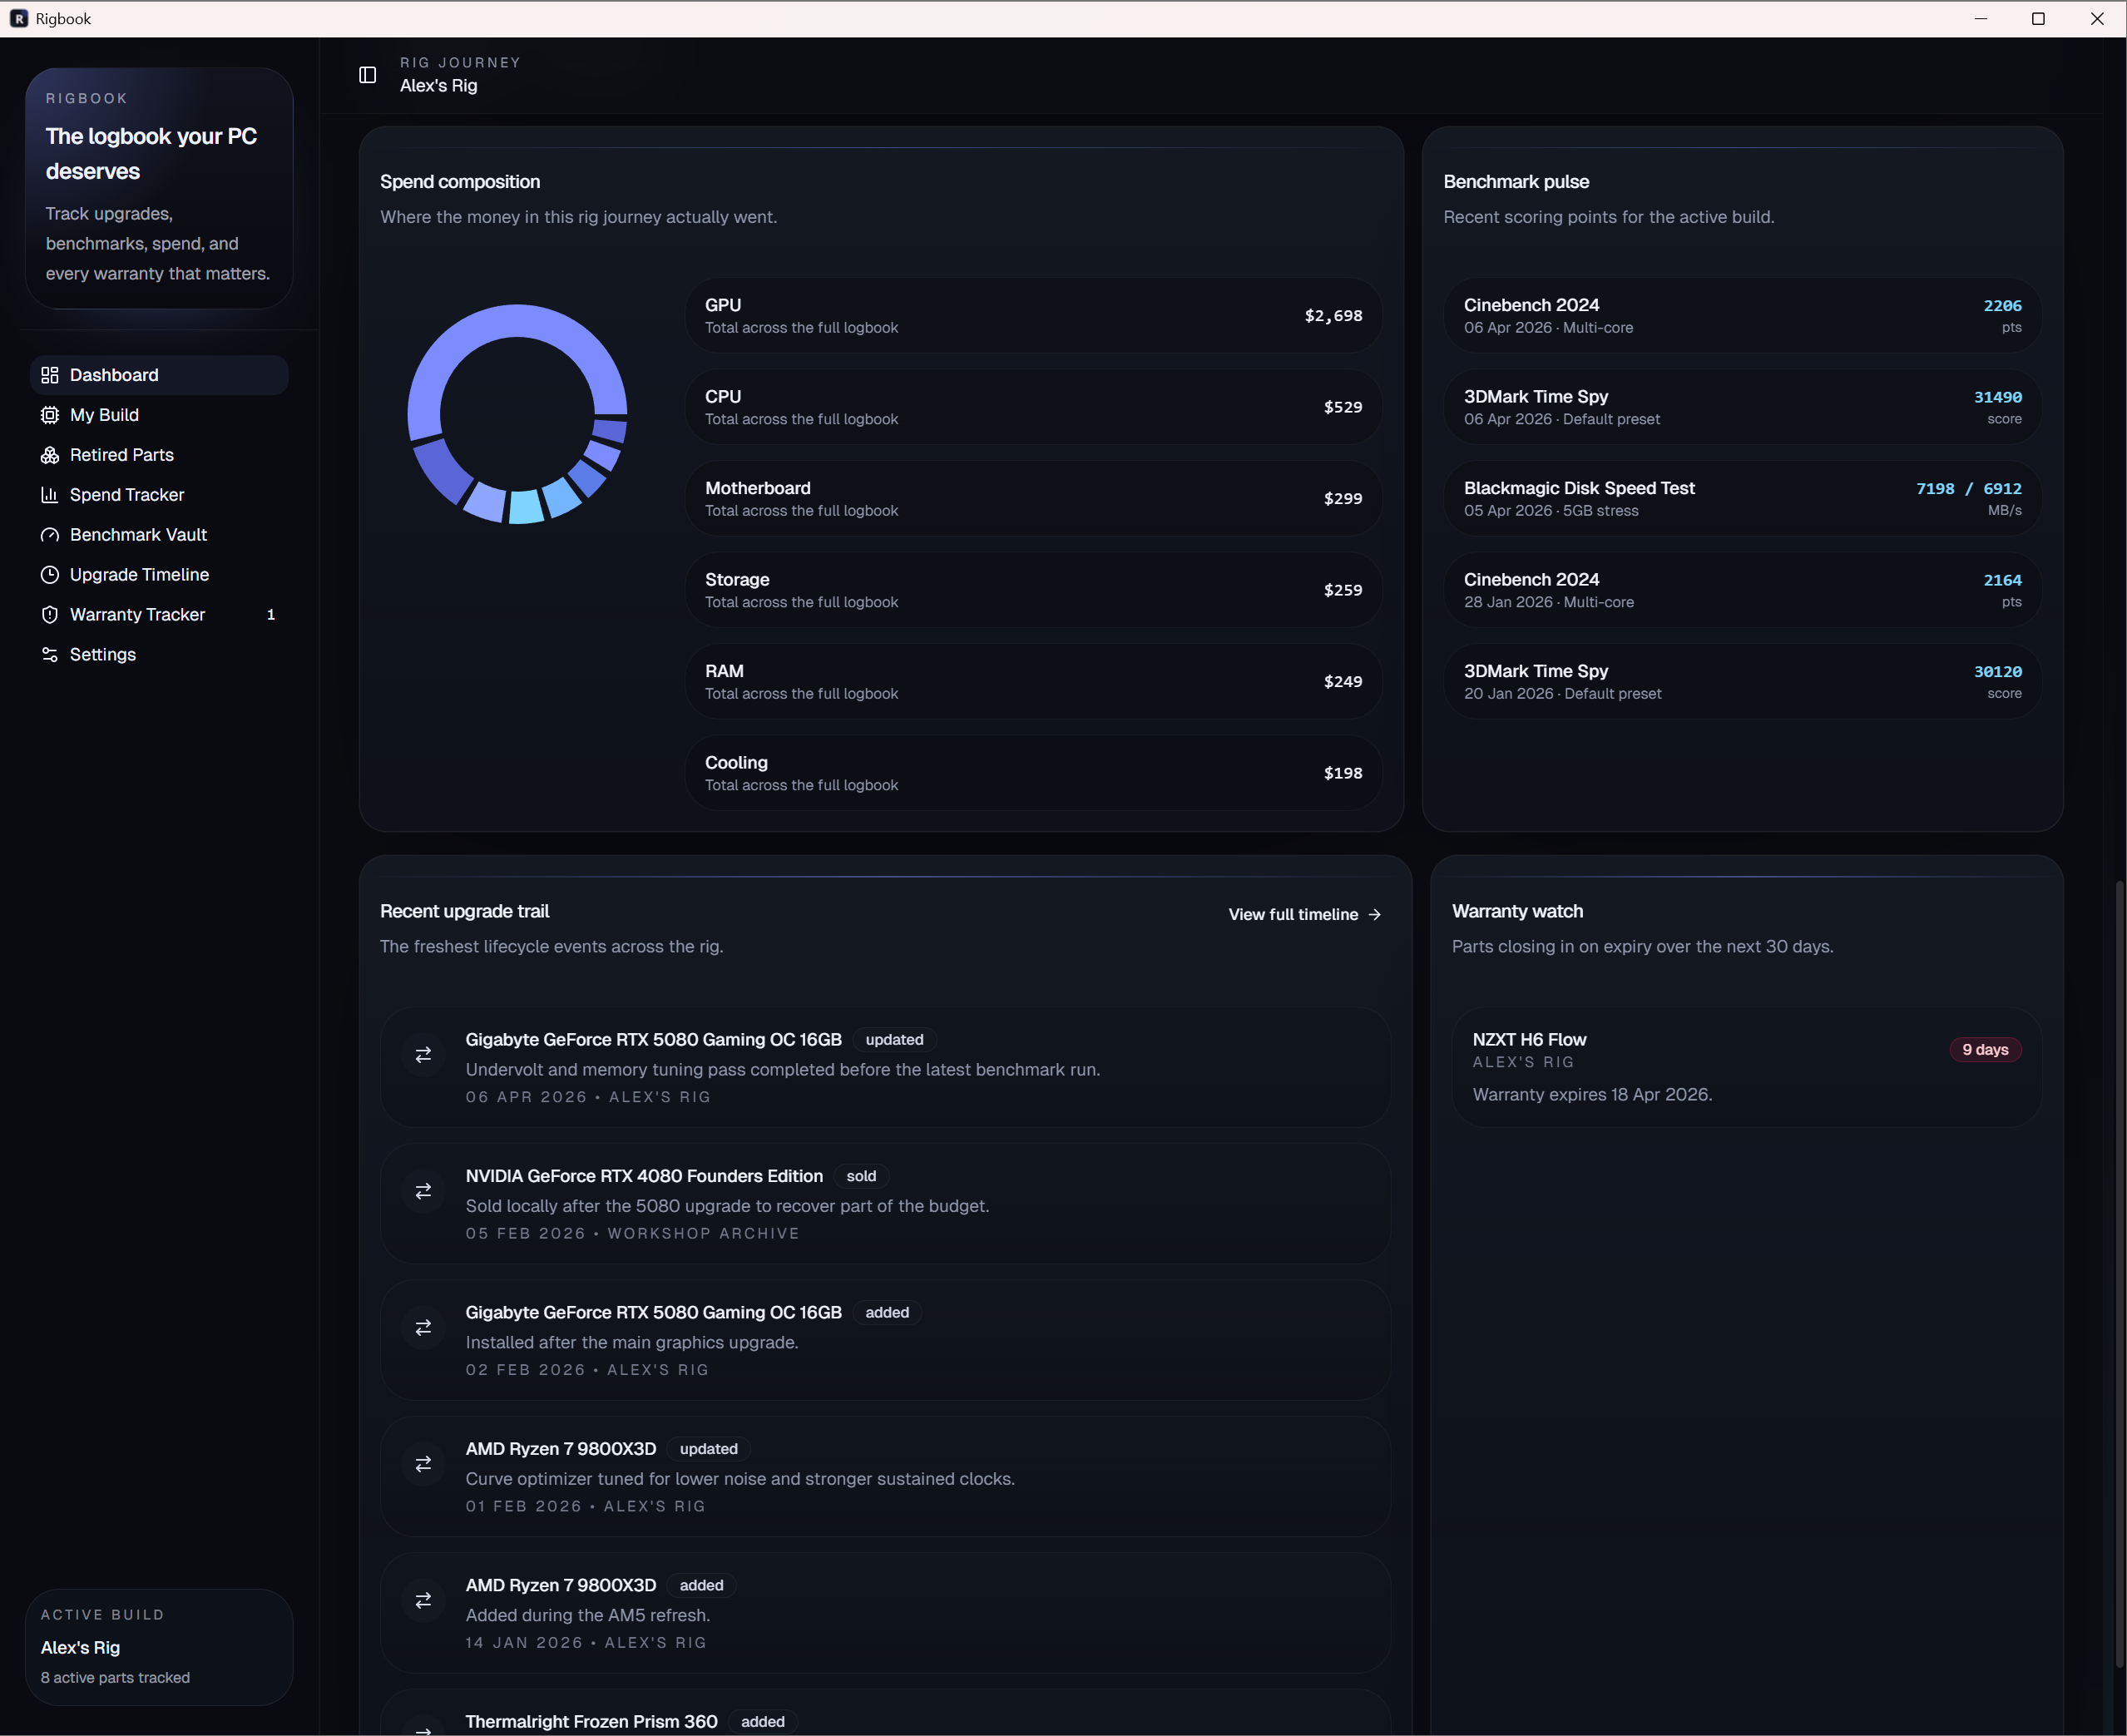Image resolution: width=2127 pixels, height=1736 pixels.
Task: Toggle the sidebar panel icon
Action: [x=367, y=75]
